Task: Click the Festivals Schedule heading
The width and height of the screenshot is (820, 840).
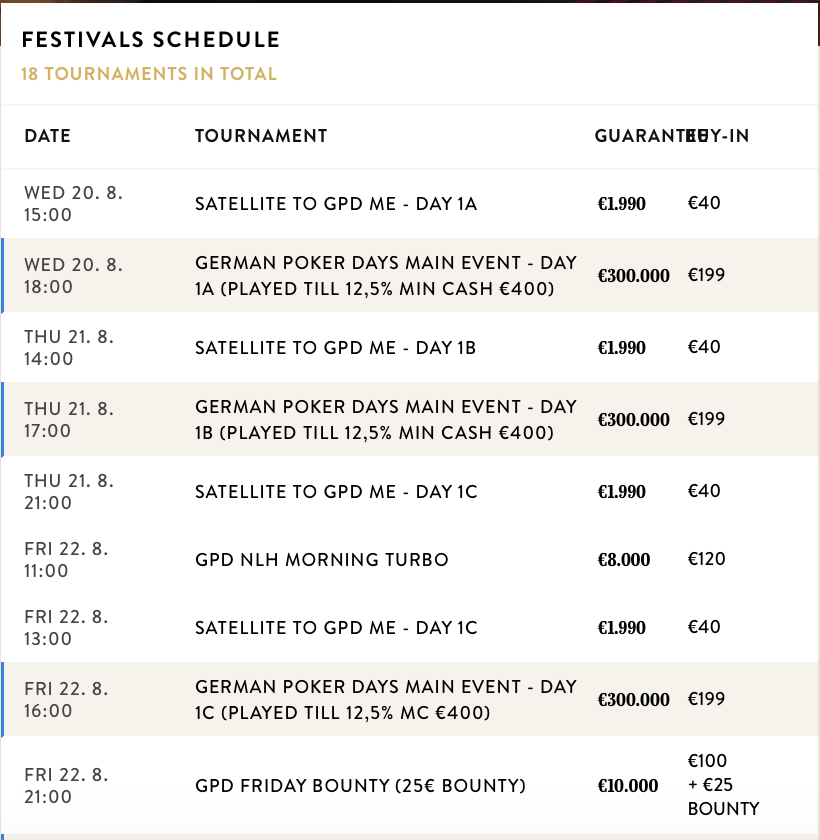Action: click(x=151, y=40)
